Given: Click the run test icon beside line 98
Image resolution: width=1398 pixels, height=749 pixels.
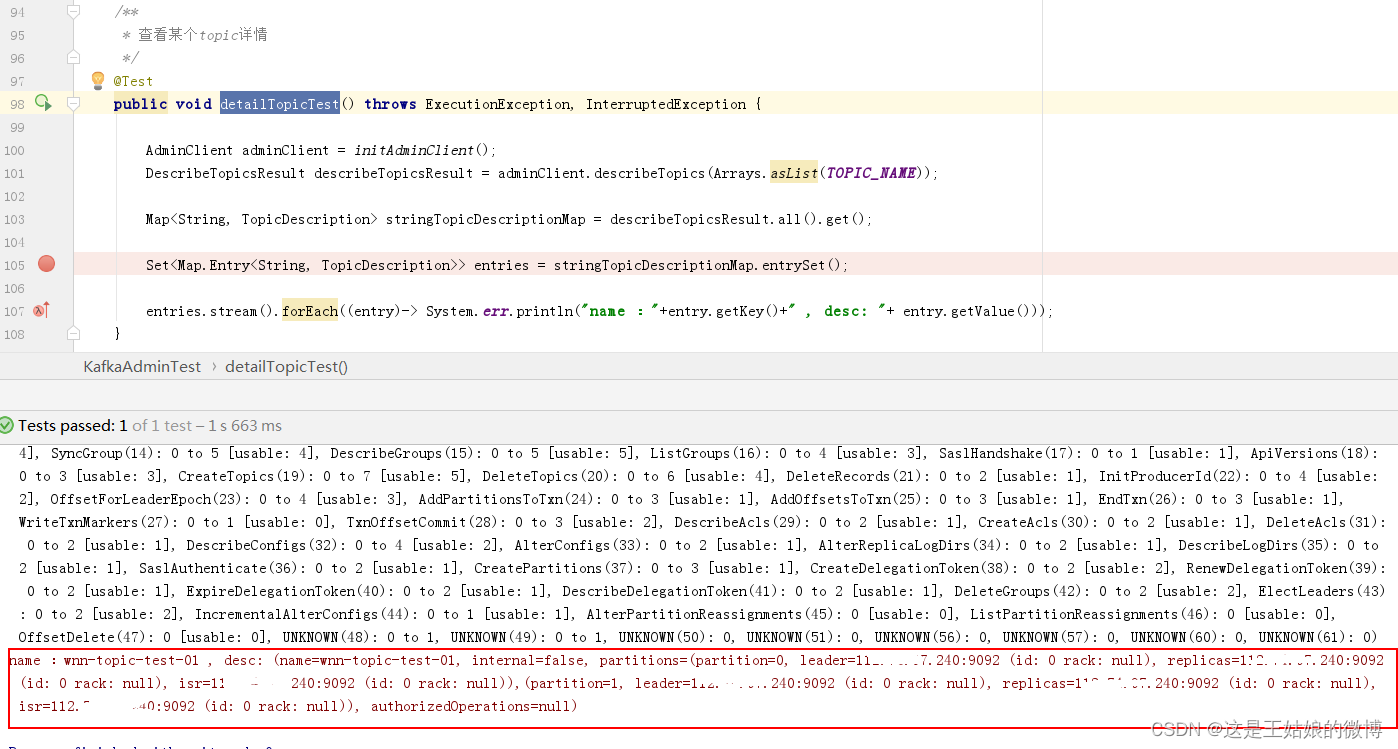Looking at the screenshot, I should point(42,103).
